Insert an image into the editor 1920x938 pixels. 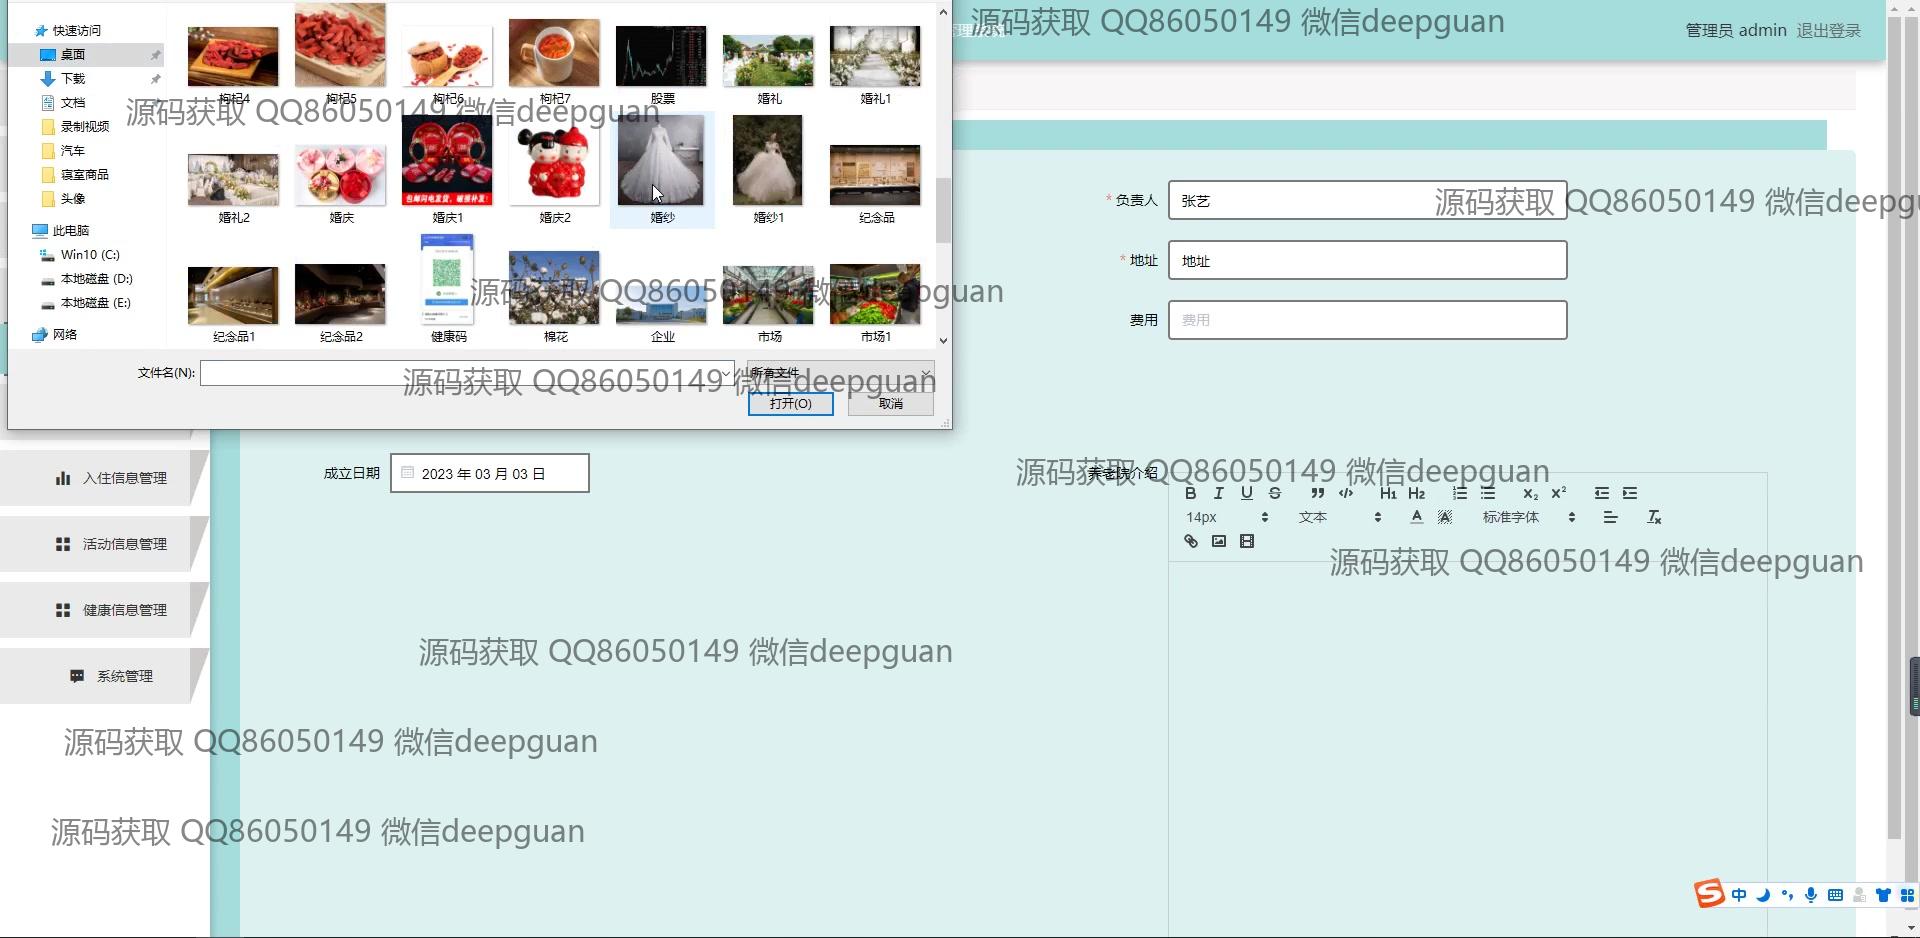pos(1218,541)
